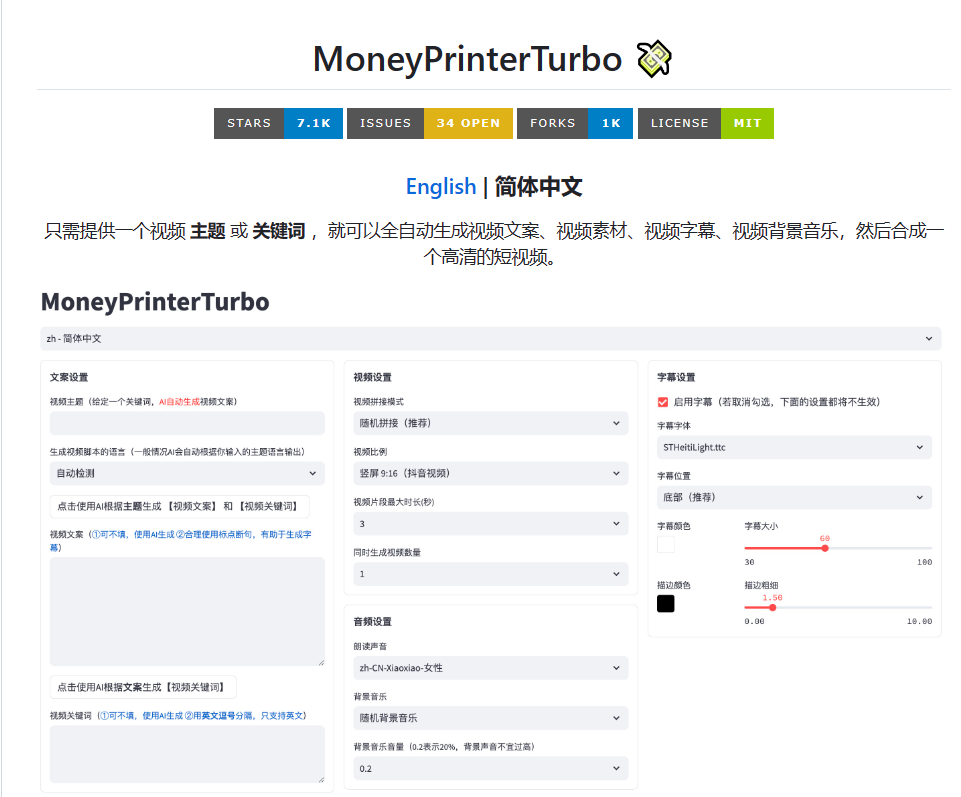Open the 视频比例 竖屏 9:16 dropdown
This screenshot has height=797, width=961.
coord(490,473)
